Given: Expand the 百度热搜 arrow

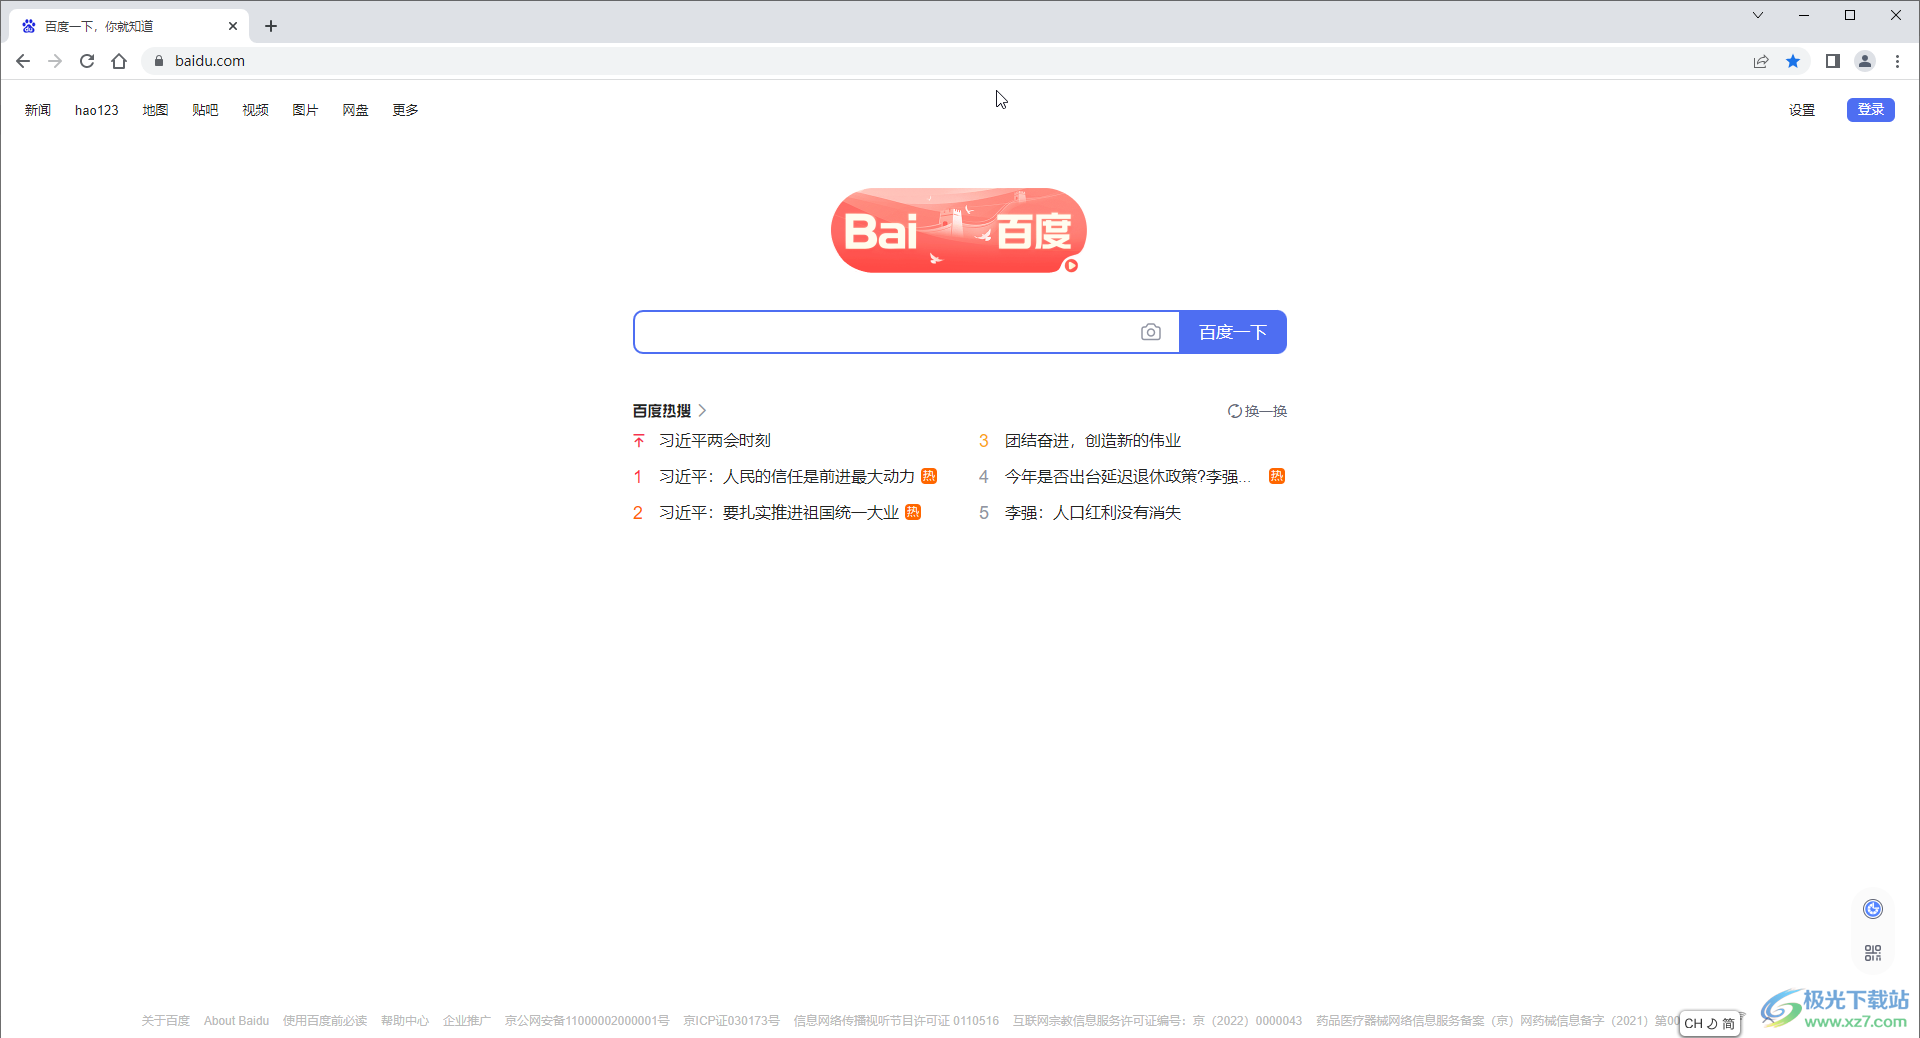Looking at the screenshot, I should (703, 410).
